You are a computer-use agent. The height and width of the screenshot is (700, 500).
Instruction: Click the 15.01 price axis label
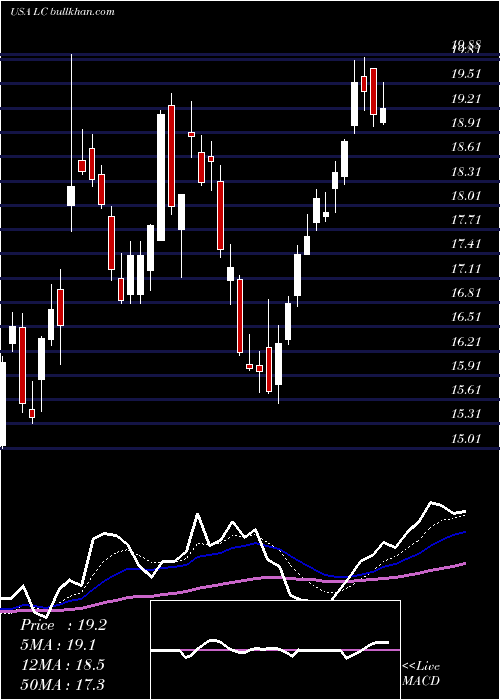[466, 439]
